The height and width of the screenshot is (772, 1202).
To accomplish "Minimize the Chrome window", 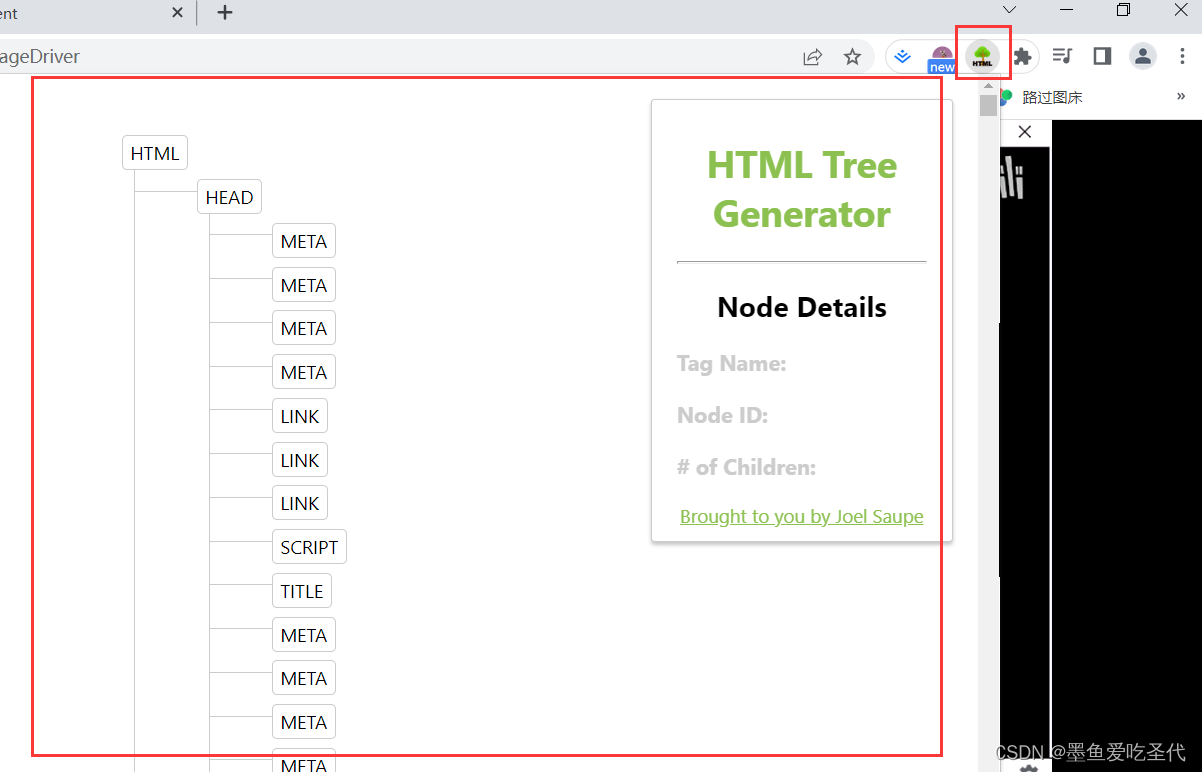I will (1066, 10).
